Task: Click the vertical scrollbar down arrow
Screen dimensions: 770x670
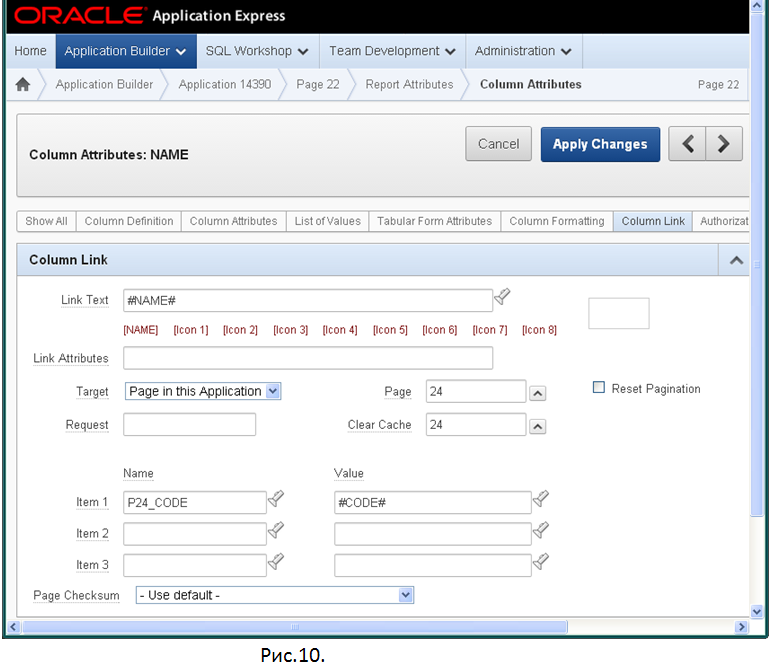Action: click(757, 612)
